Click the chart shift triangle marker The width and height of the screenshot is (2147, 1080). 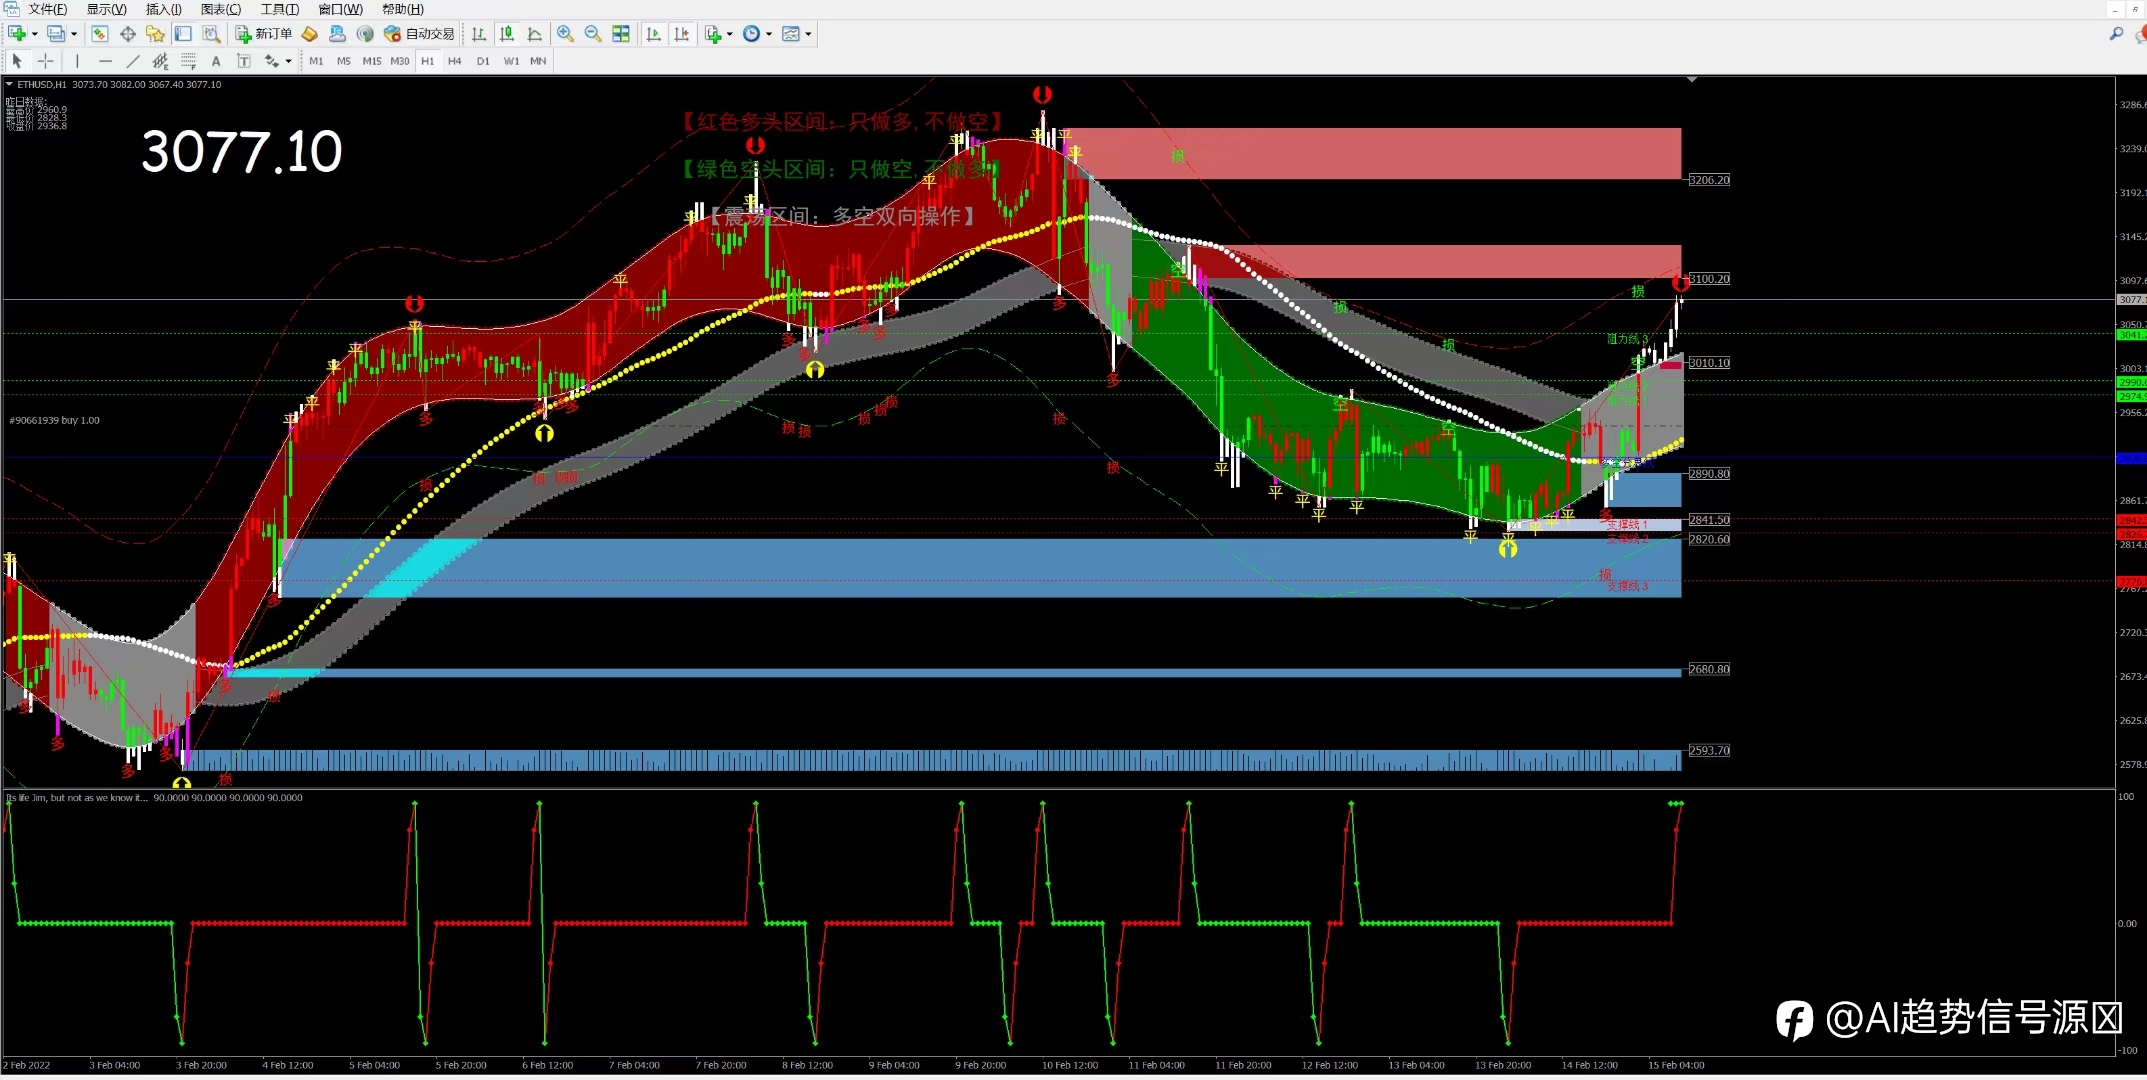1692,79
